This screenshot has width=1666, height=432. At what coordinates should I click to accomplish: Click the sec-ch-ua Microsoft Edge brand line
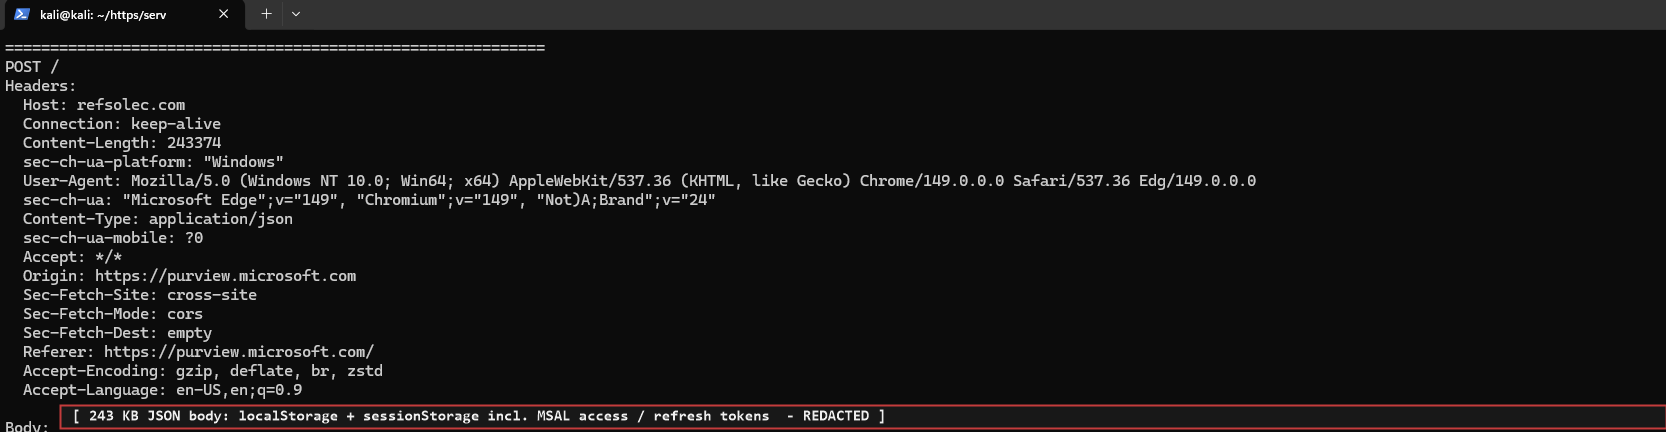[x=370, y=200]
